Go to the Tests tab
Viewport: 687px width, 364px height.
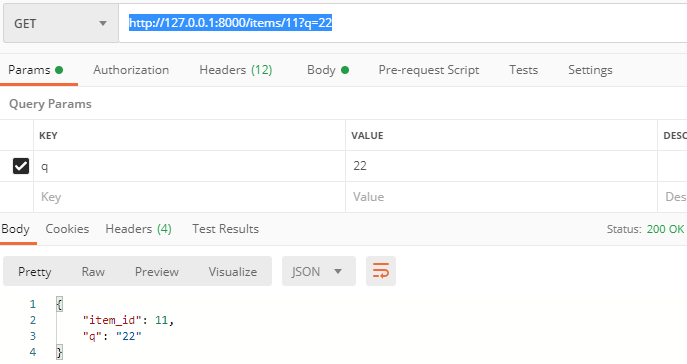[523, 70]
